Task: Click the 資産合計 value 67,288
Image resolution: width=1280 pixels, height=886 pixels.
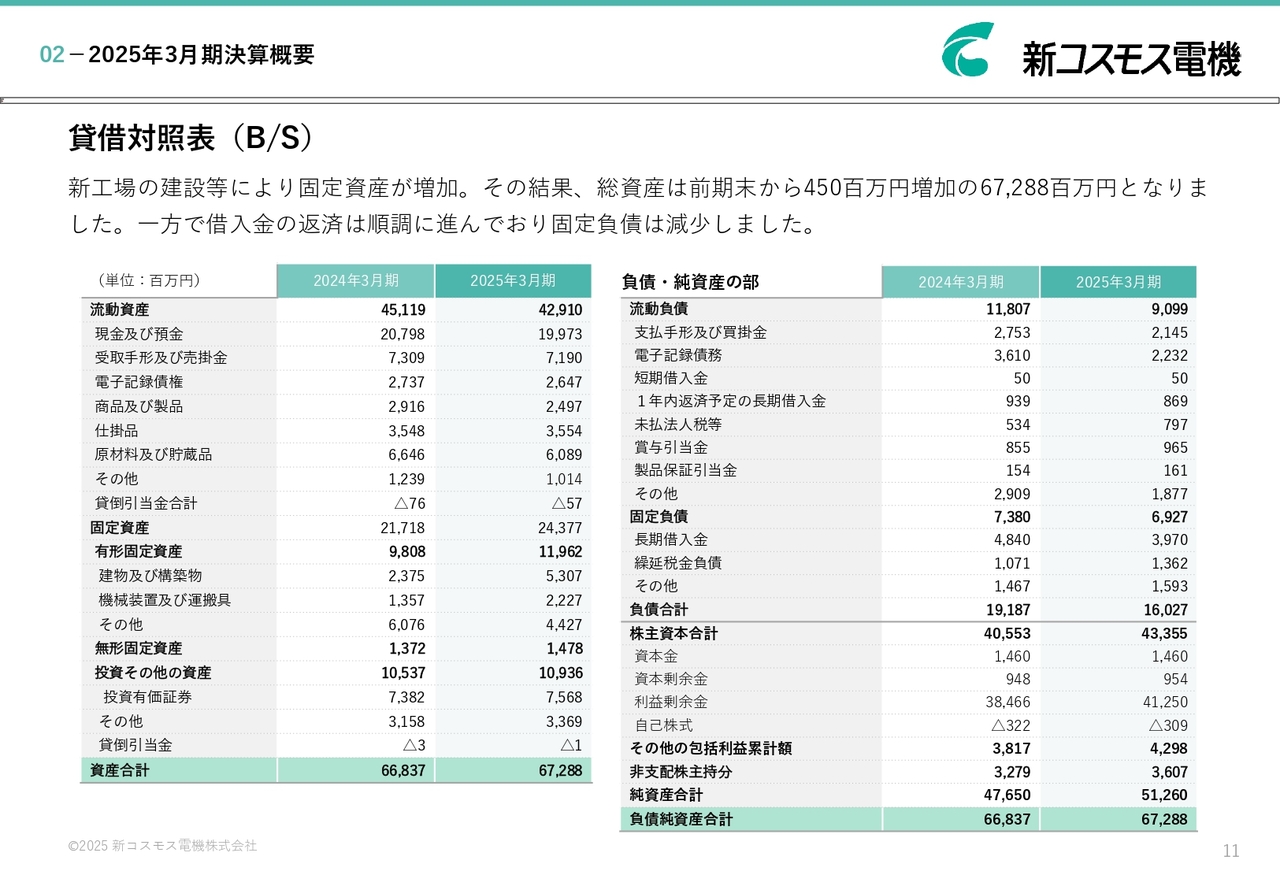Action: (x=559, y=771)
